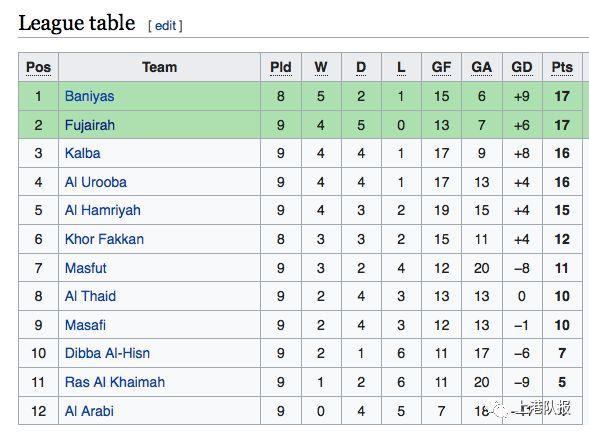The width and height of the screenshot is (589, 434).
Task: Click the GF column header
Action: (441, 68)
